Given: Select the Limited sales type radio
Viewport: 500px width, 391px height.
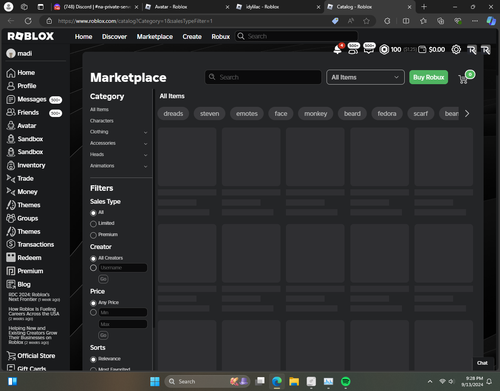Looking at the screenshot, I should [93, 224].
